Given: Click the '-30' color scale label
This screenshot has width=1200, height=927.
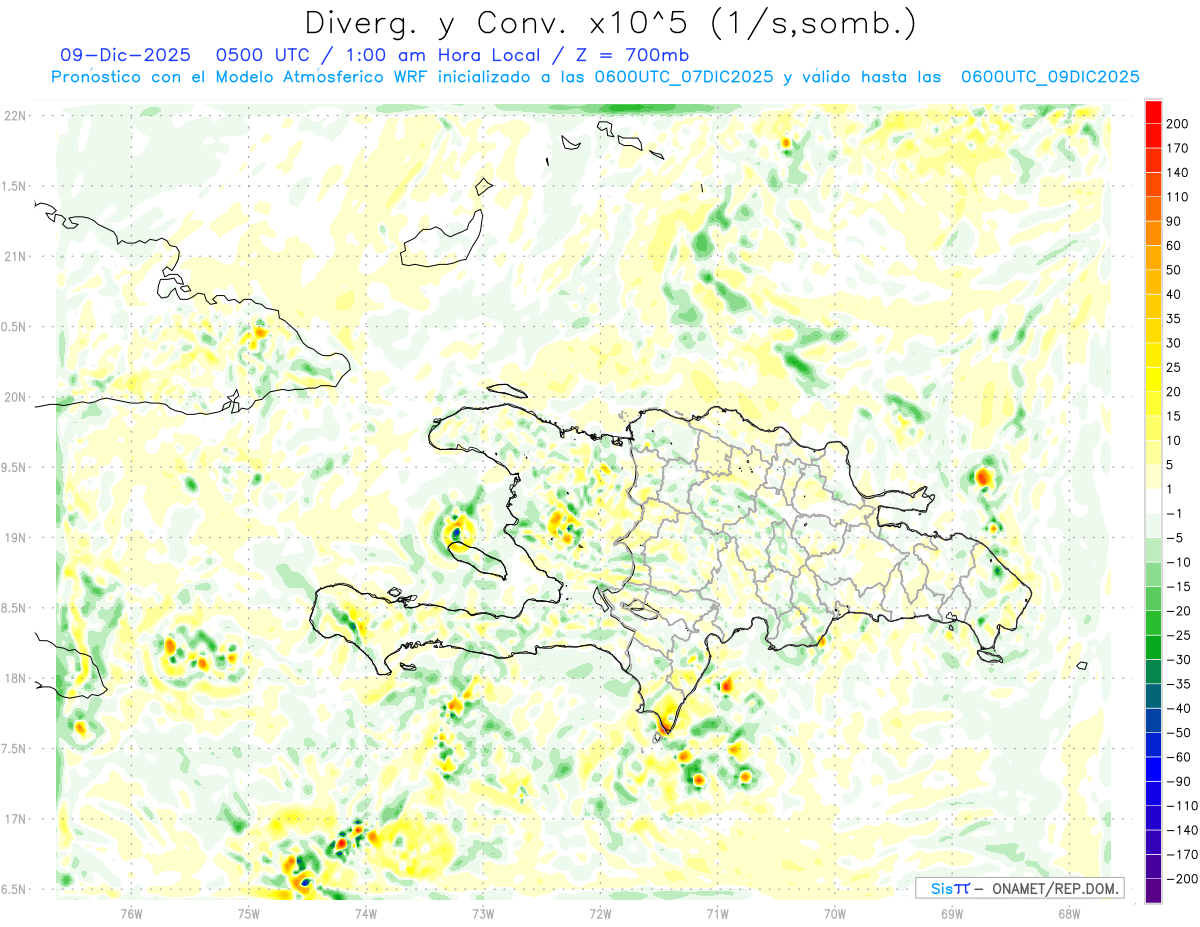Looking at the screenshot, I should point(1181,660).
